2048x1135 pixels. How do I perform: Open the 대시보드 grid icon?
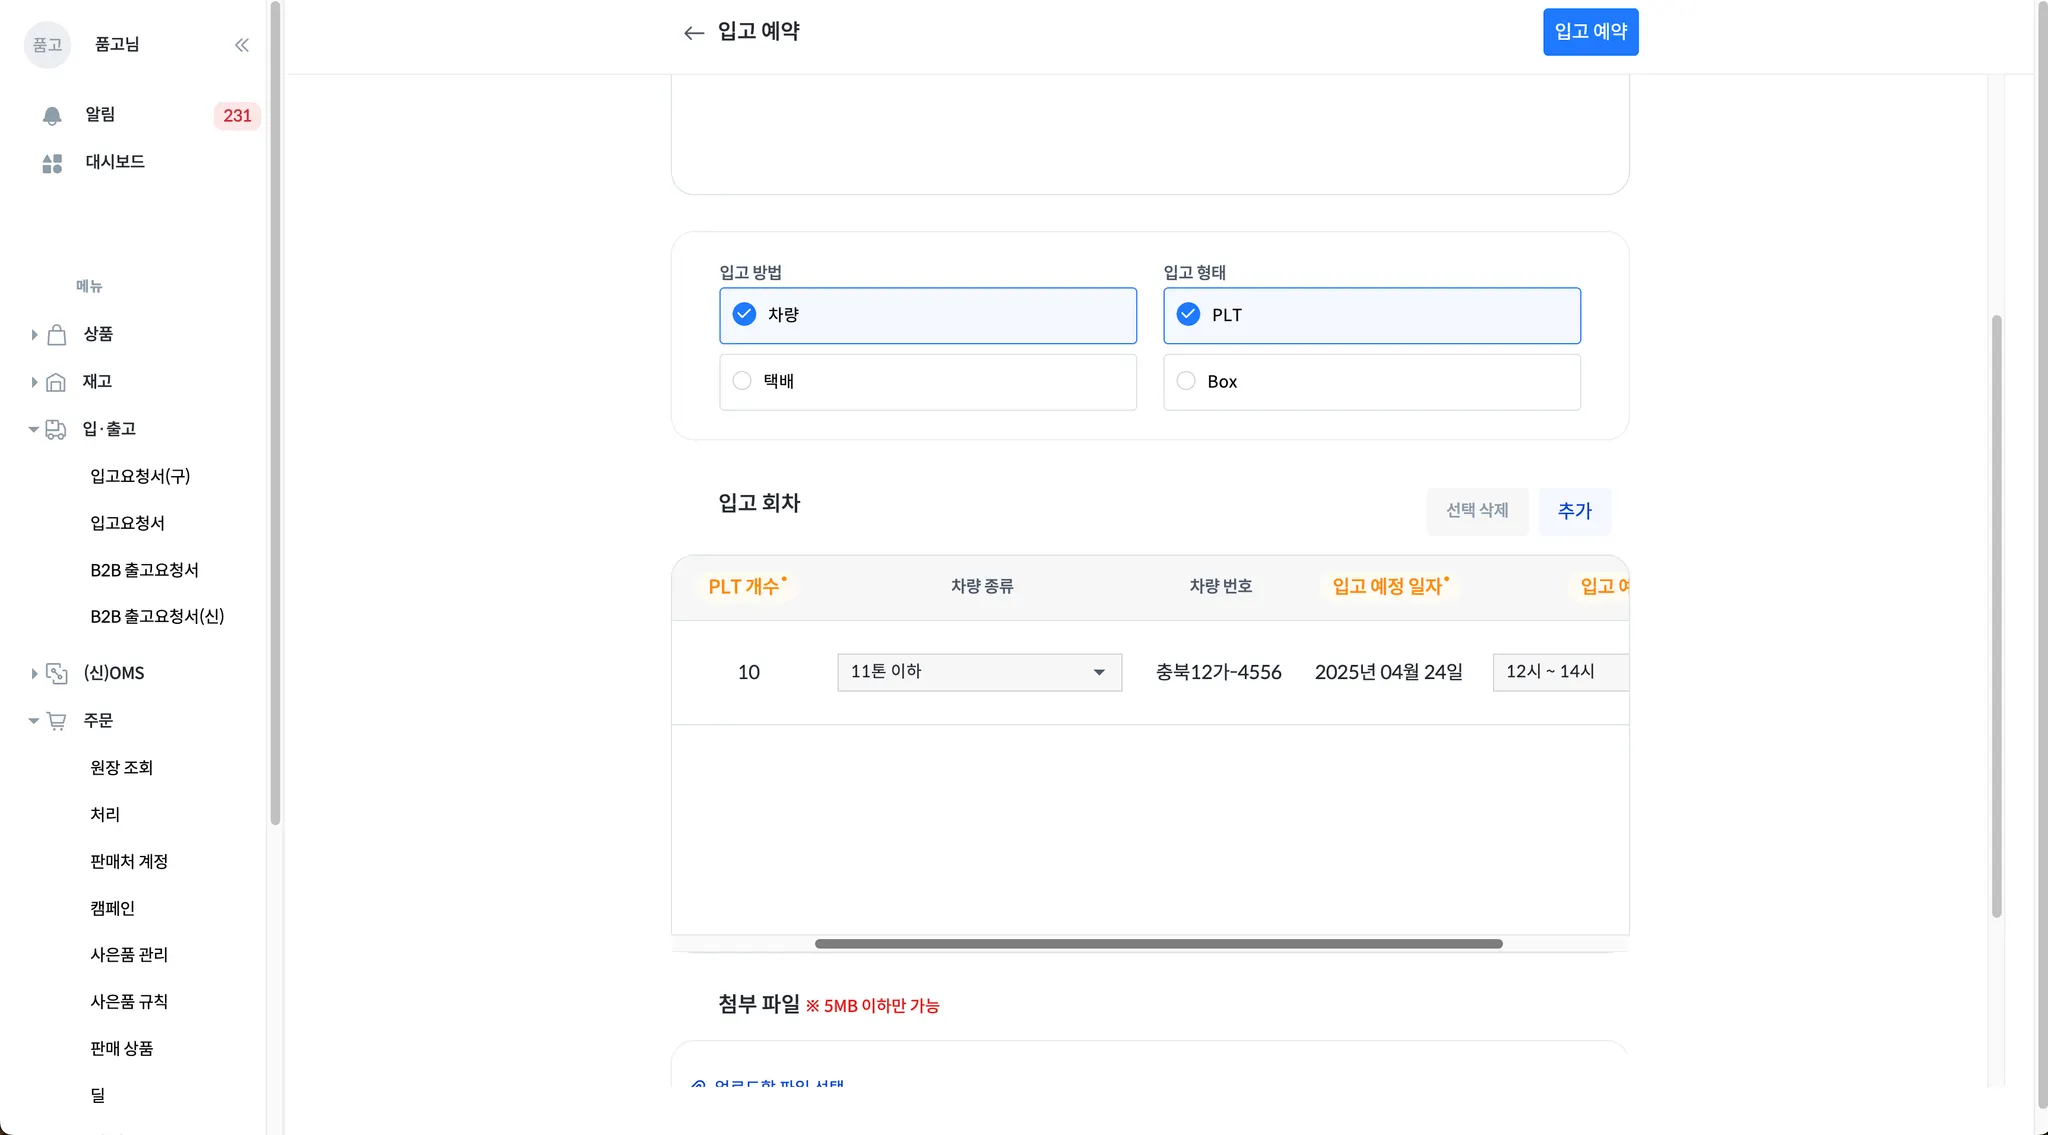pyautogui.click(x=52, y=163)
